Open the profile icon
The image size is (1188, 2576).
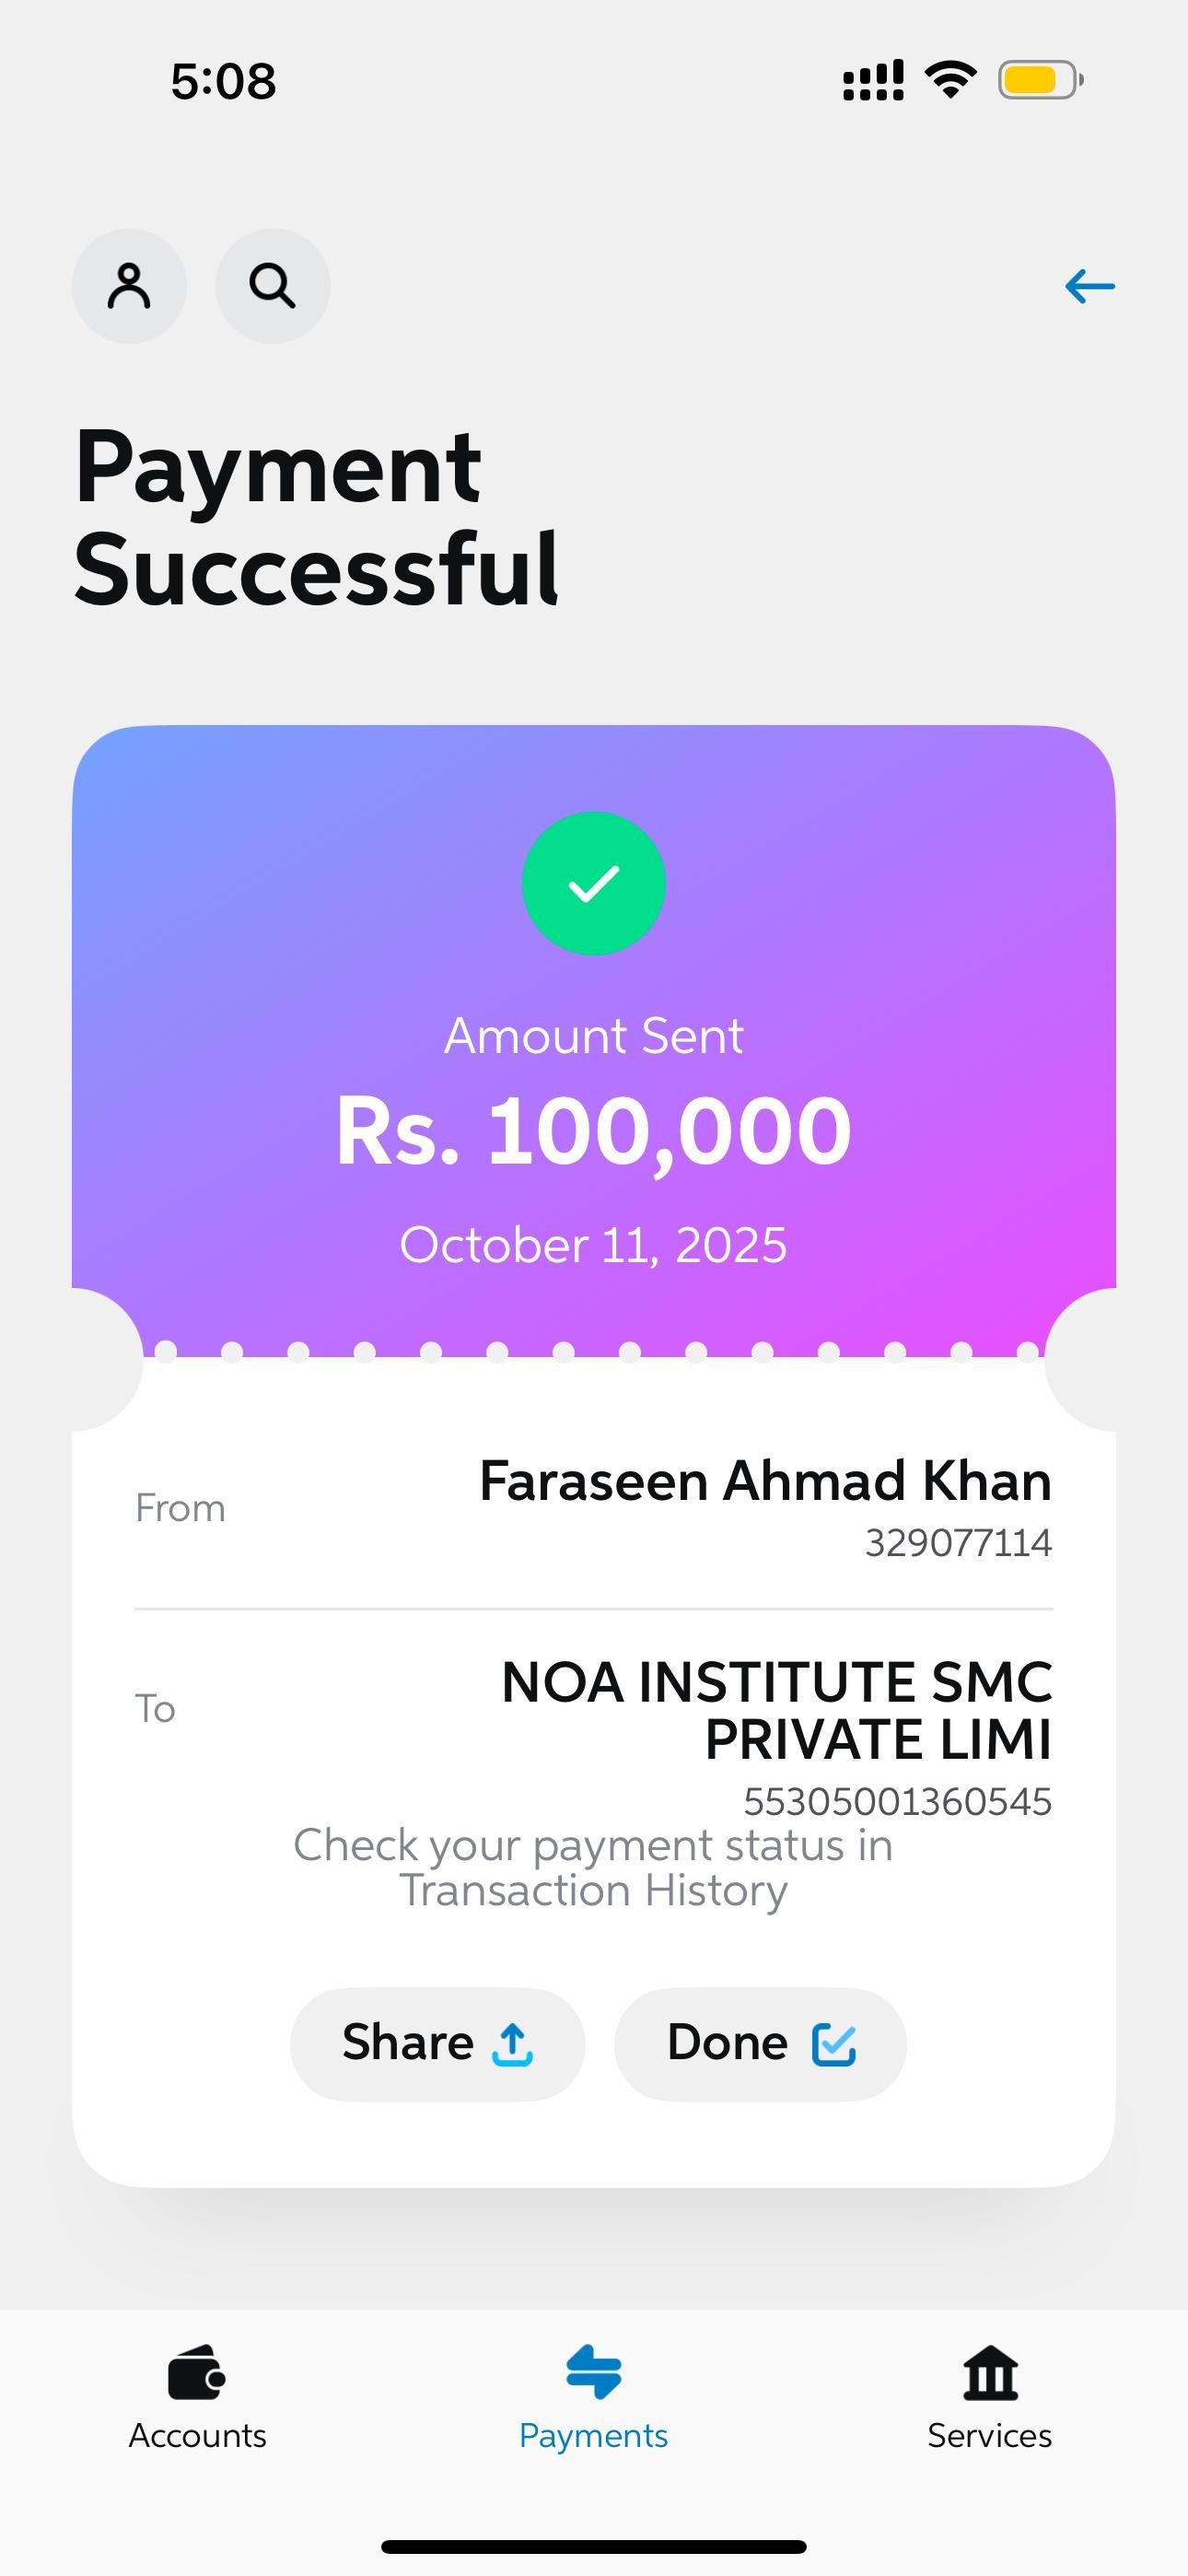(x=129, y=286)
